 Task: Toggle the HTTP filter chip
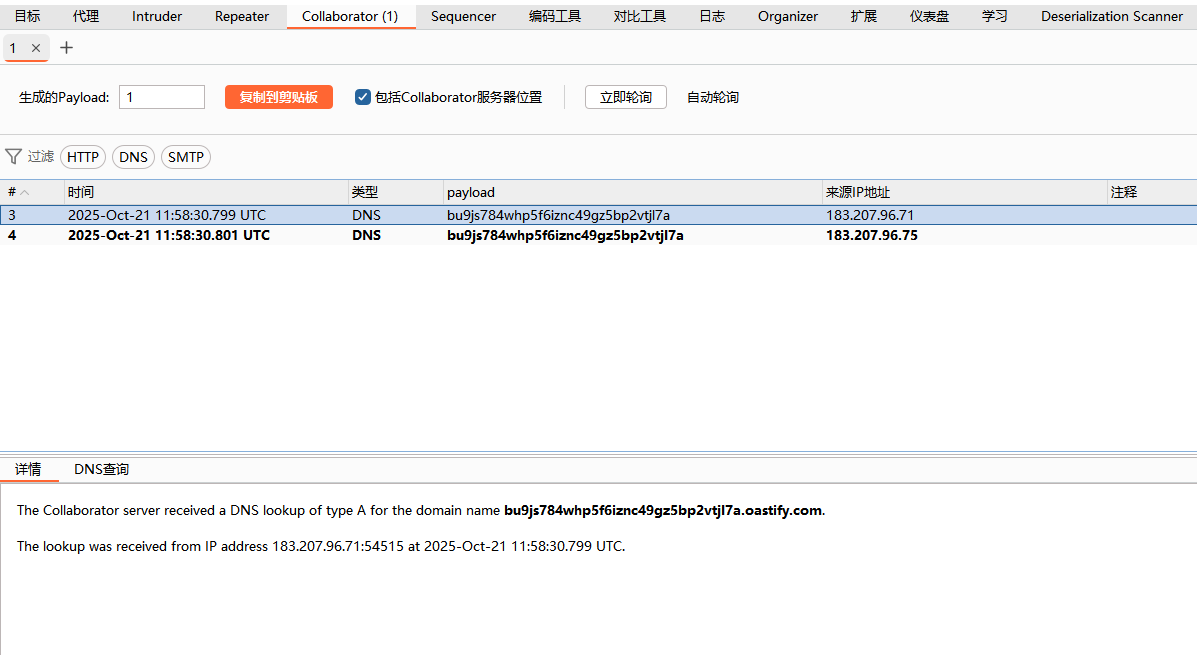83,157
